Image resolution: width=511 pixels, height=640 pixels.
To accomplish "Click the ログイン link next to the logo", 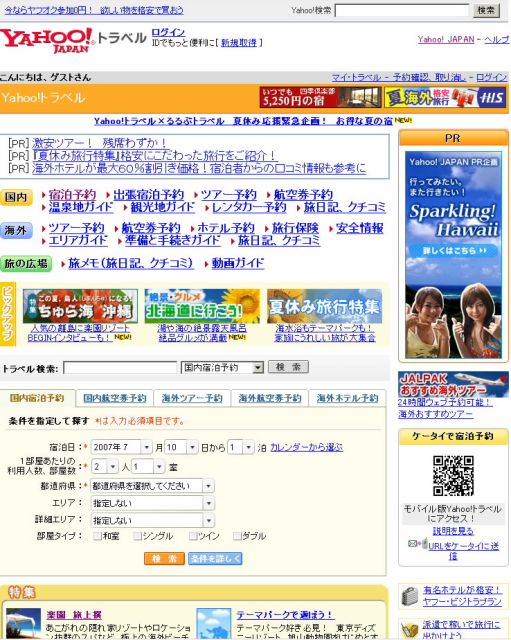I will (168, 32).
